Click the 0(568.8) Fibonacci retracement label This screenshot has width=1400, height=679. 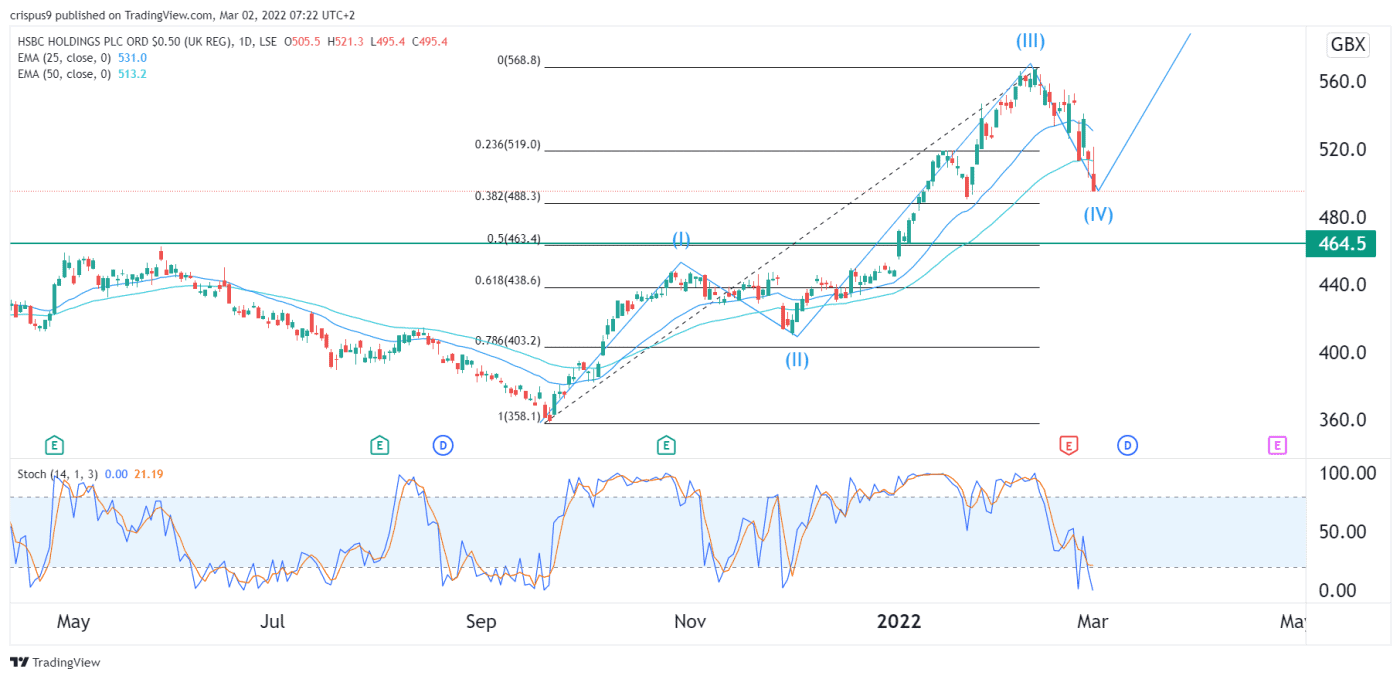[518, 60]
